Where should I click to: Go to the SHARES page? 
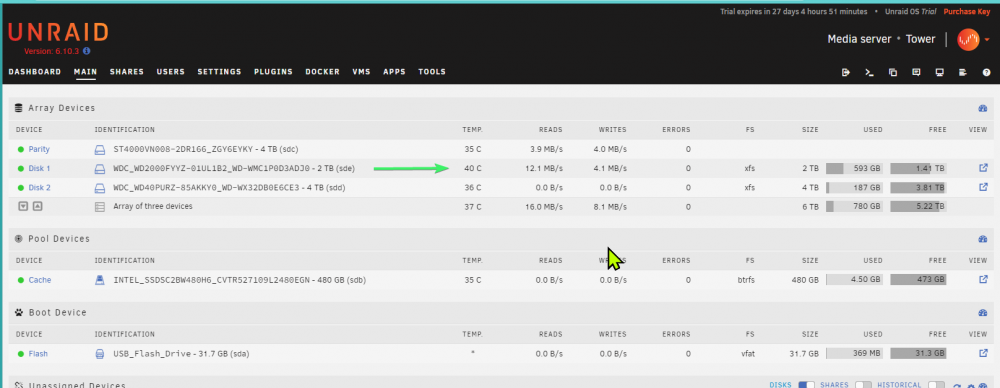pos(127,72)
